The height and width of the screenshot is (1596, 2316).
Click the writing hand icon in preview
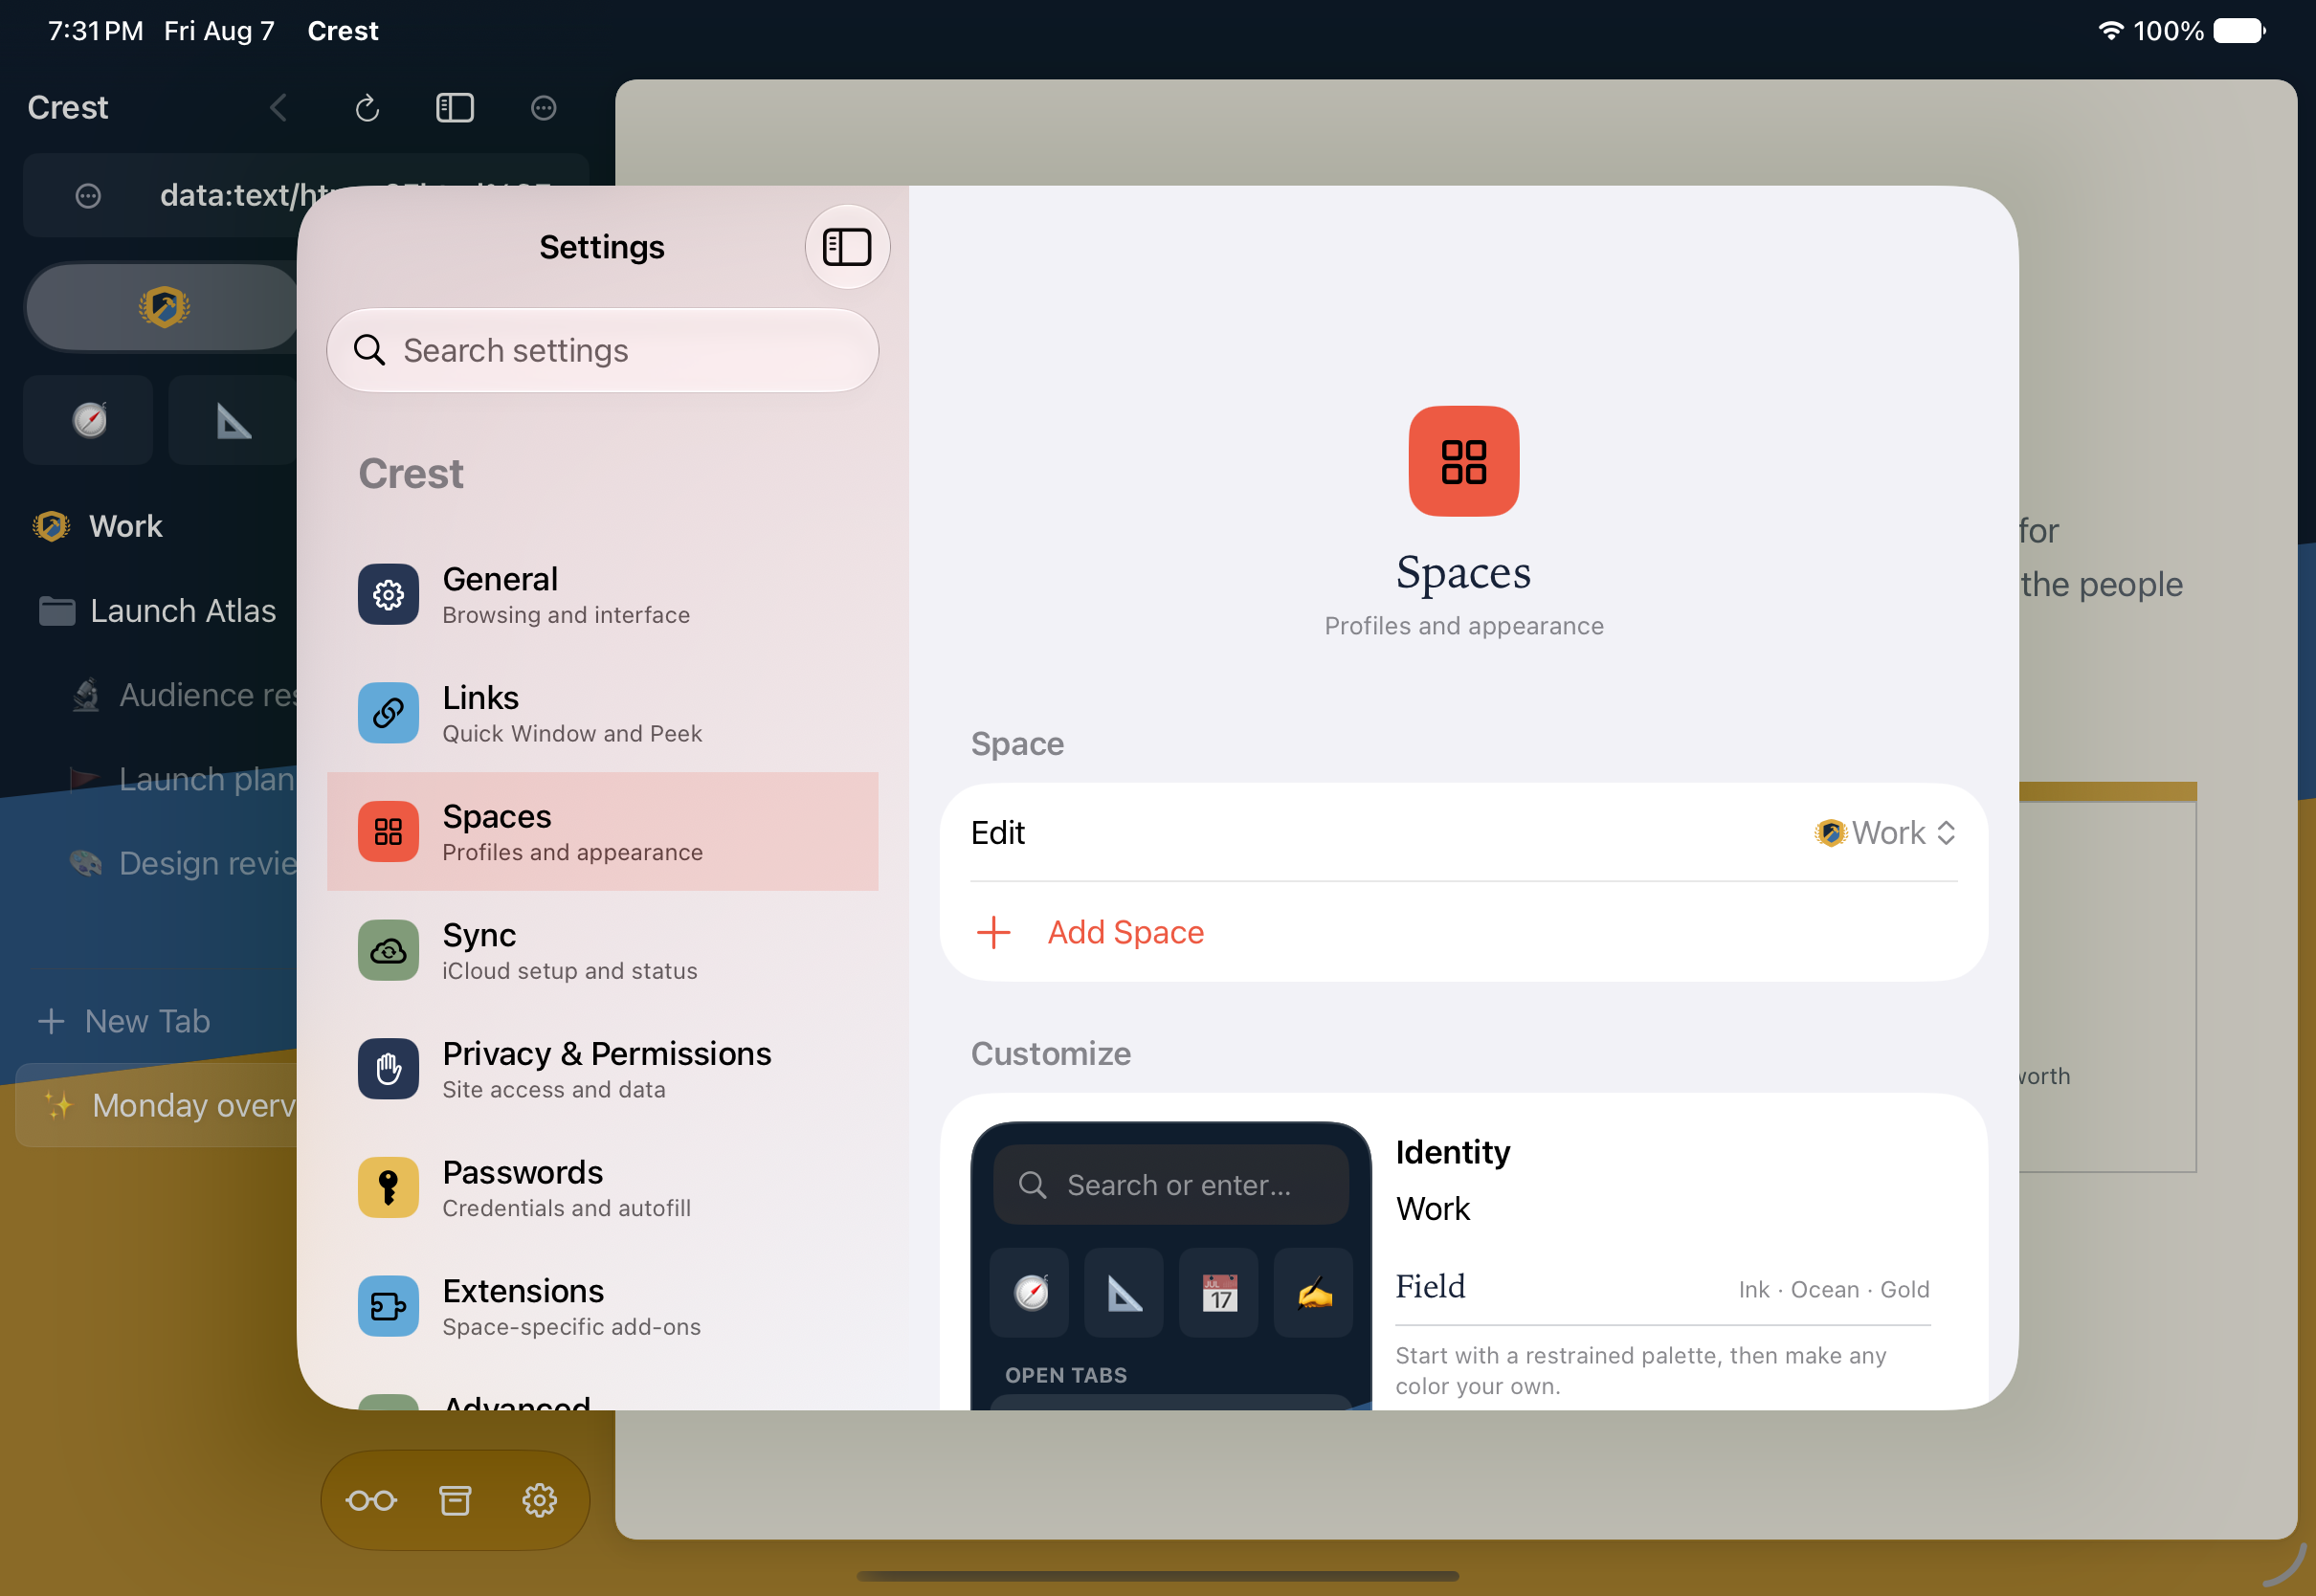tap(1314, 1293)
